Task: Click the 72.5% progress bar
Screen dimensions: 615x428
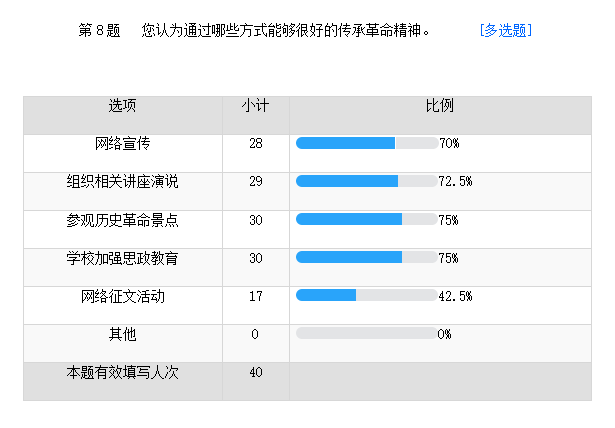Action: pos(366,181)
